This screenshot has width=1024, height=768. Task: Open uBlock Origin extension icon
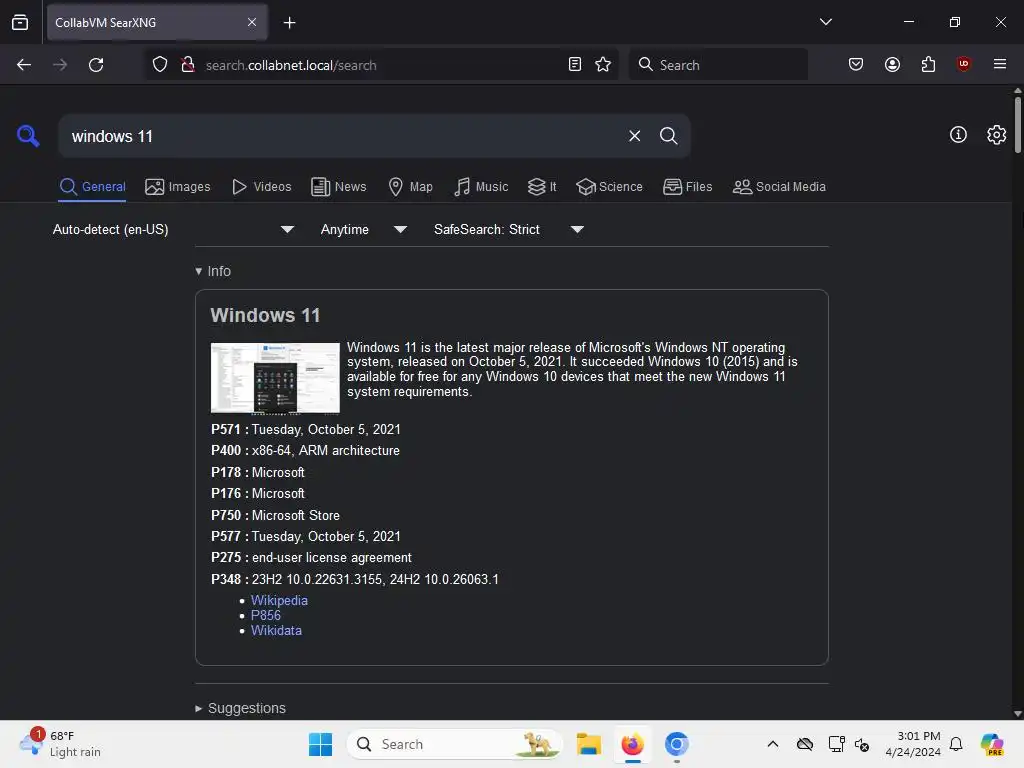963,64
